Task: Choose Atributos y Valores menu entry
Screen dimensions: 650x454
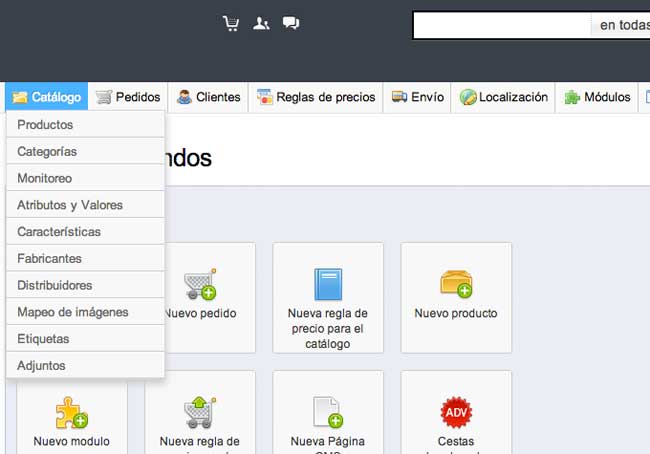Action: click(x=85, y=205)
